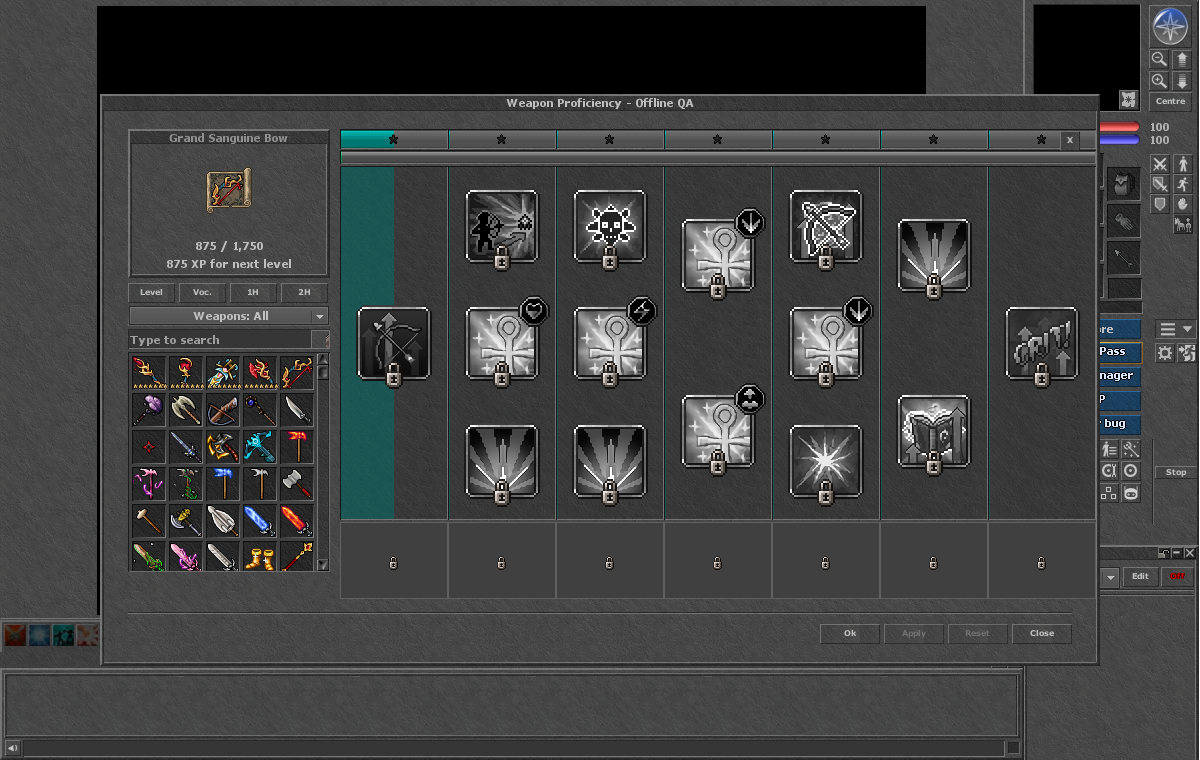Toggle the 1H weapon filter
Image resolution: width=1200 pixels, height=760 pixels.
click(x=253, y=293)
